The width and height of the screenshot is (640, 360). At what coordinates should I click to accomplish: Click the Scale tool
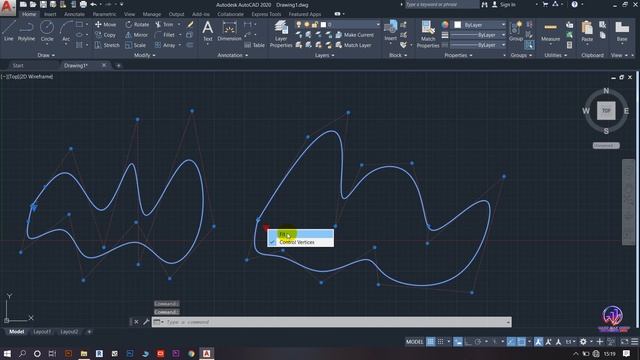(136, 45)
